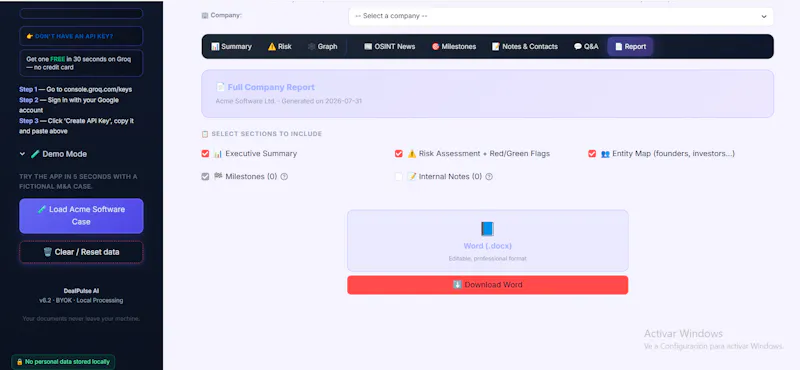The width and height of the screenshot is (800, 370).
Task: Click the warning icon beside Risk Assessment label
Action: point(412,154)
